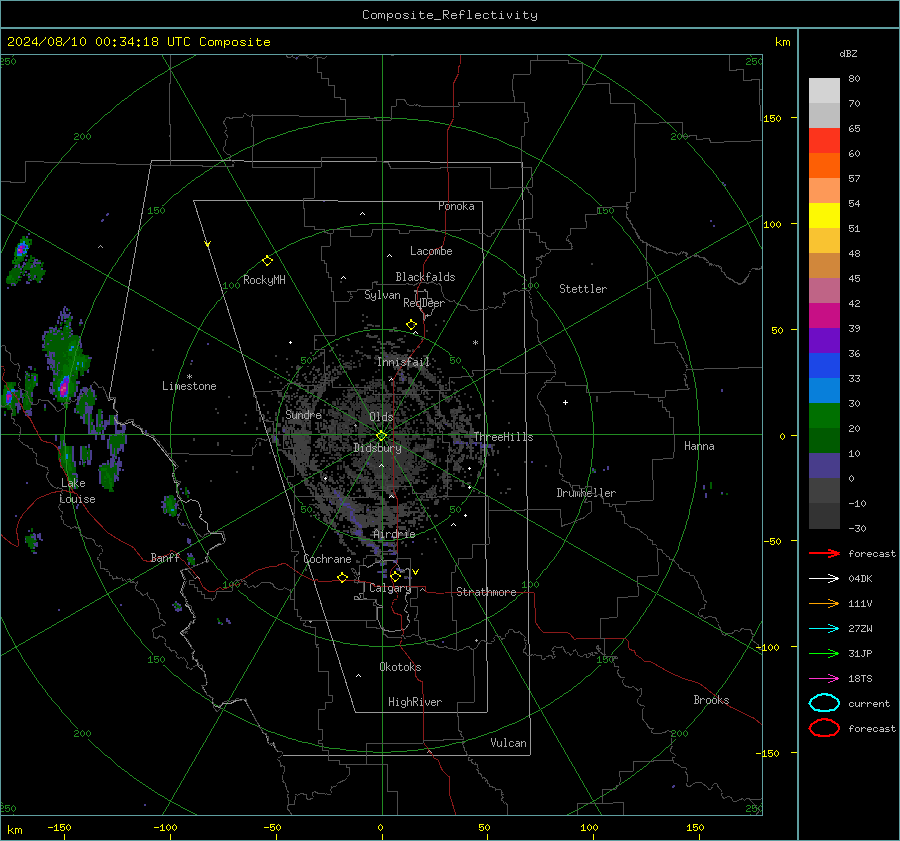Image resolution: width=900 pixels, height=841 pixels.
Task: Click the white plus marker west of Hanna
Action: (565, 402)
